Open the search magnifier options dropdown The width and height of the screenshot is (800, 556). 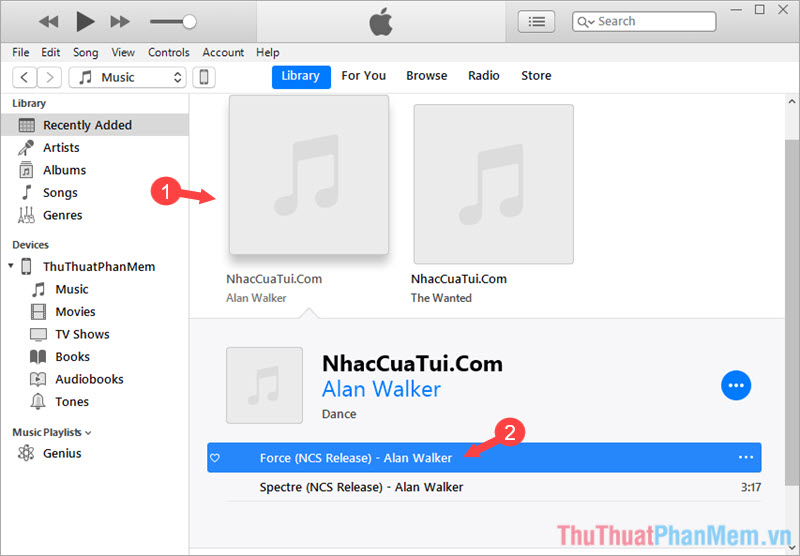586,22
